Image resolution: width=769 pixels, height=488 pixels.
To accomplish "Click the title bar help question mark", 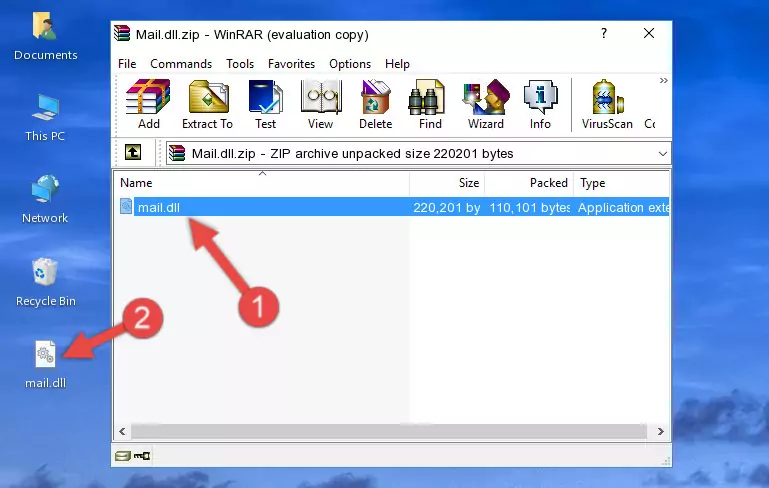I will (604, 33).
